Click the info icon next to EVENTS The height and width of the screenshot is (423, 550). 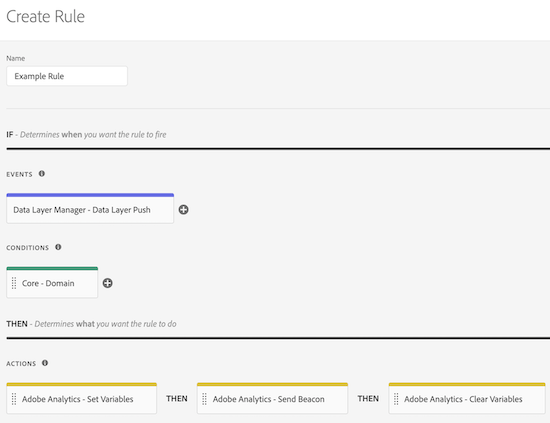(x=42, y=174)
